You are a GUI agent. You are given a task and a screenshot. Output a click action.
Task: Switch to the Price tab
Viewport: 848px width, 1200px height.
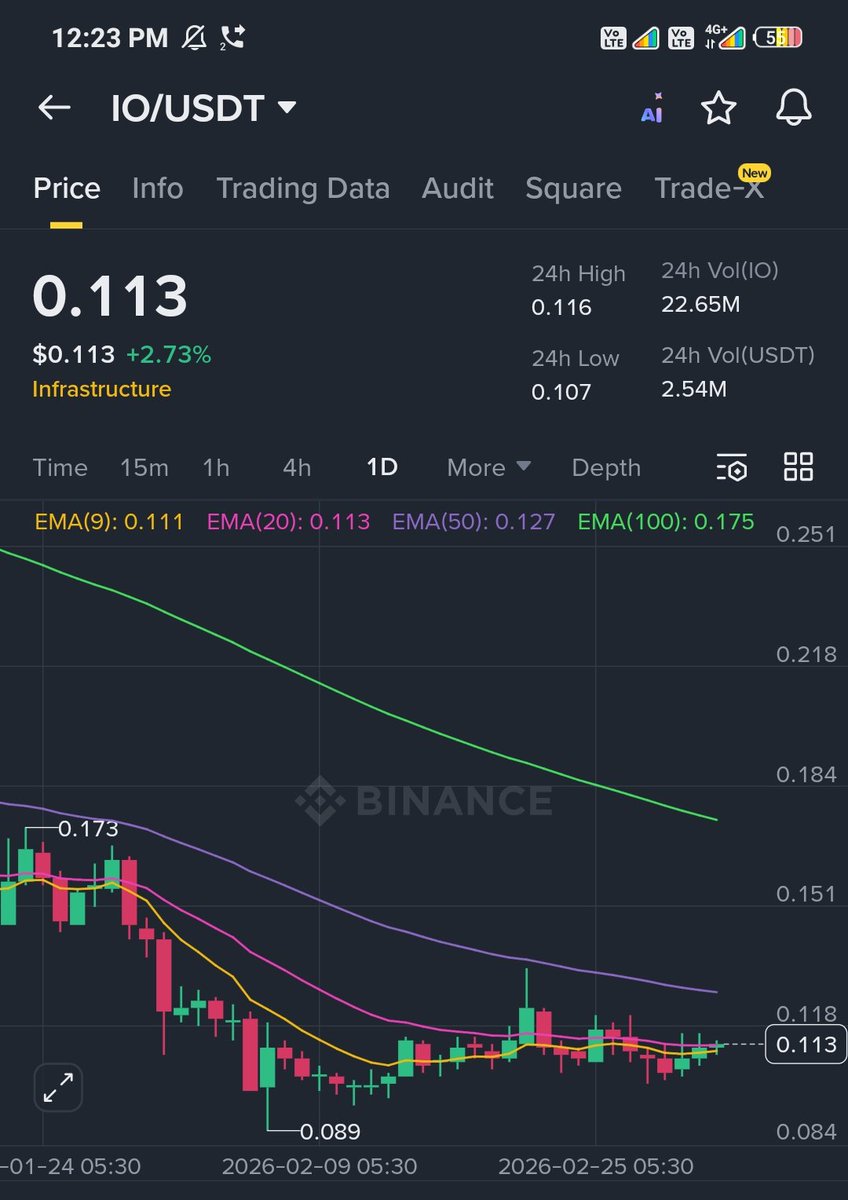click(67, 188)
